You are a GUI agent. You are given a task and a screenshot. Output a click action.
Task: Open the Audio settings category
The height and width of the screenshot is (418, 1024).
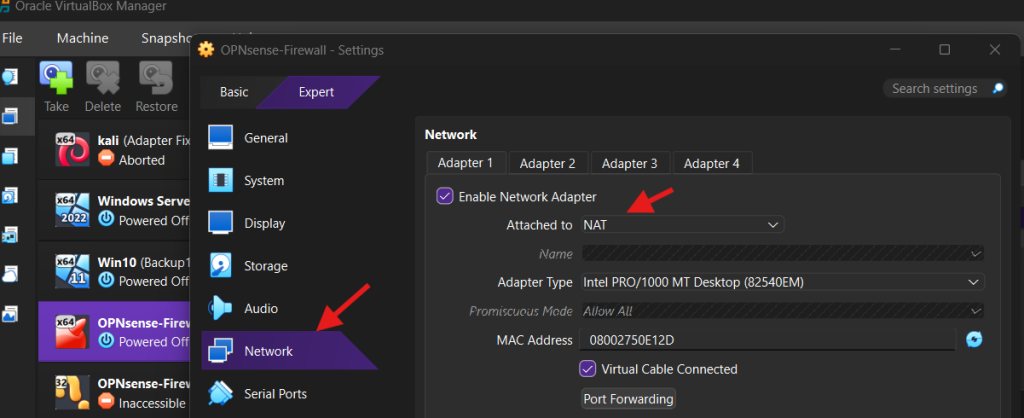(x=260, y=309)
